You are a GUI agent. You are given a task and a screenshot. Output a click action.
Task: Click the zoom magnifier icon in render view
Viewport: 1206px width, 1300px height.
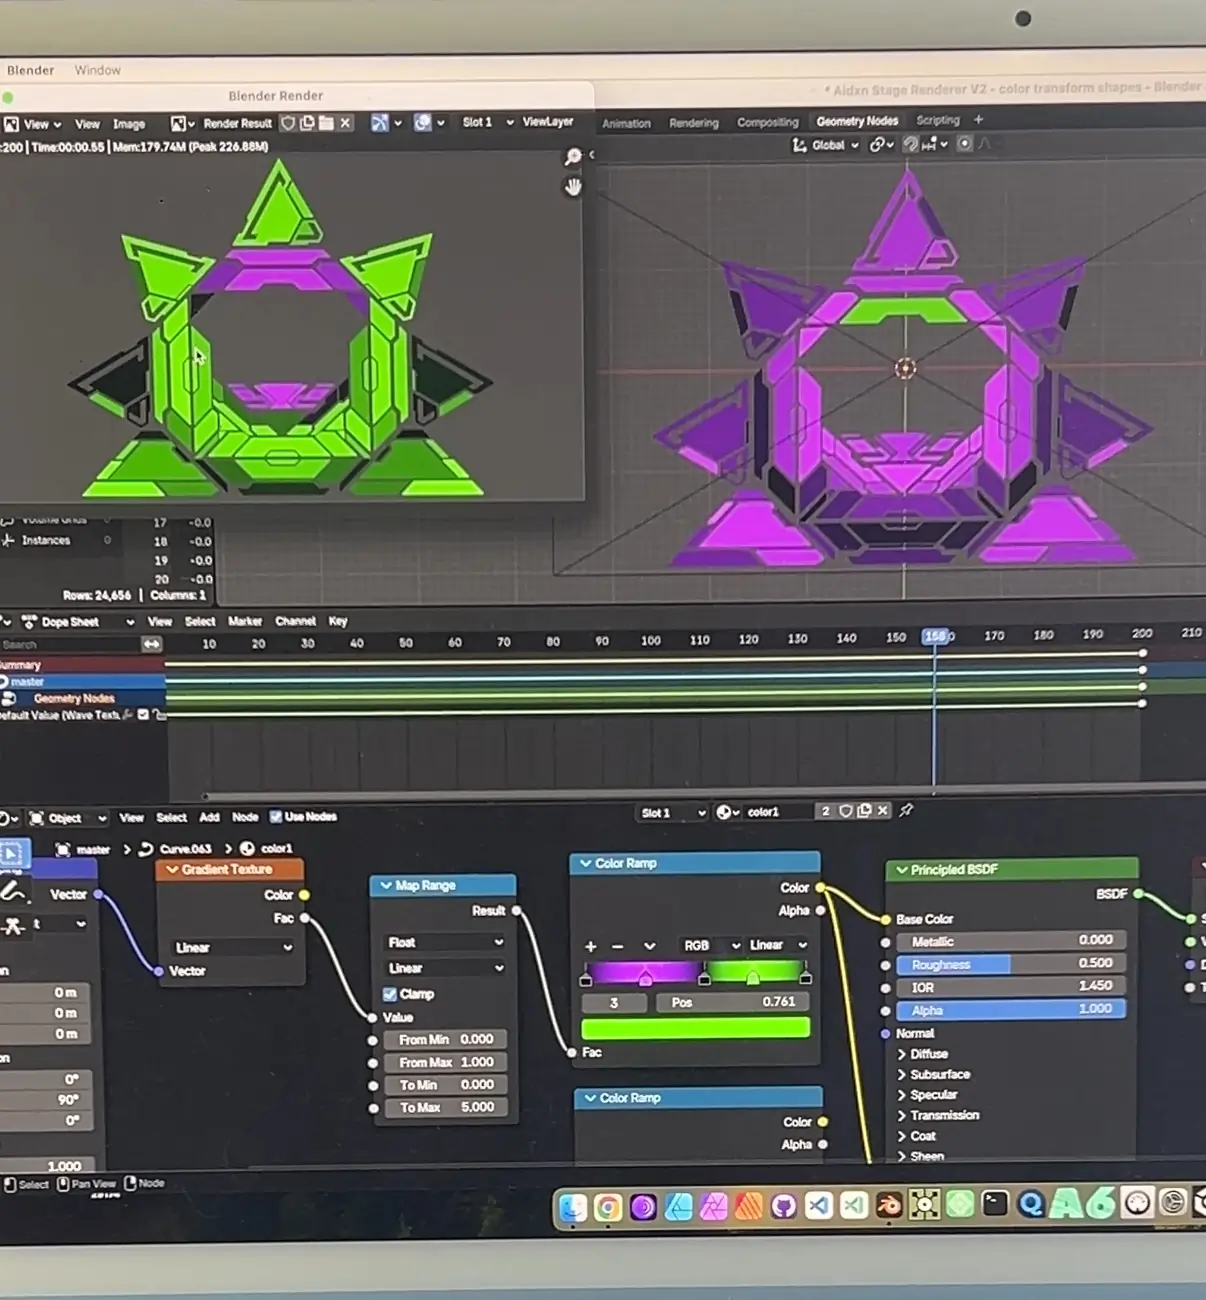click(573, 157)
